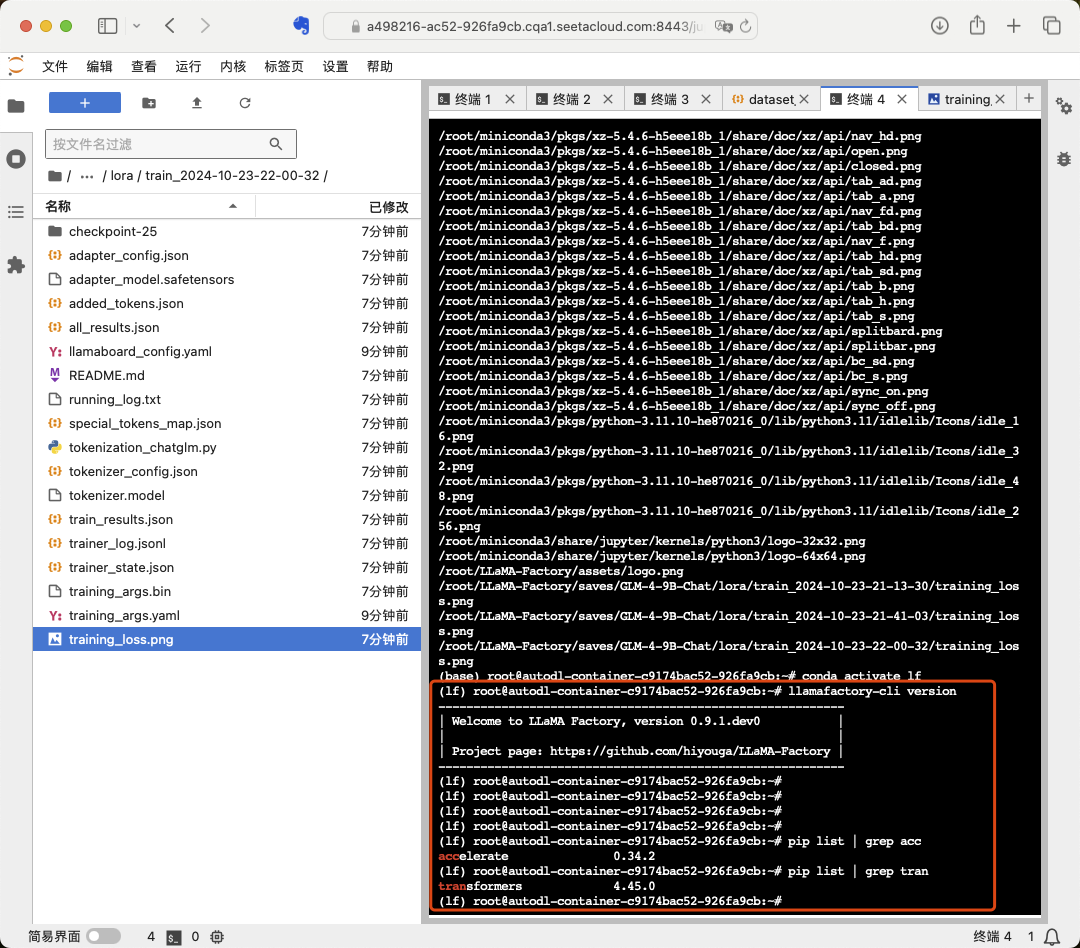Refresh the file browser list
This screenshot has height=948, width=1080.
[245, 103]
